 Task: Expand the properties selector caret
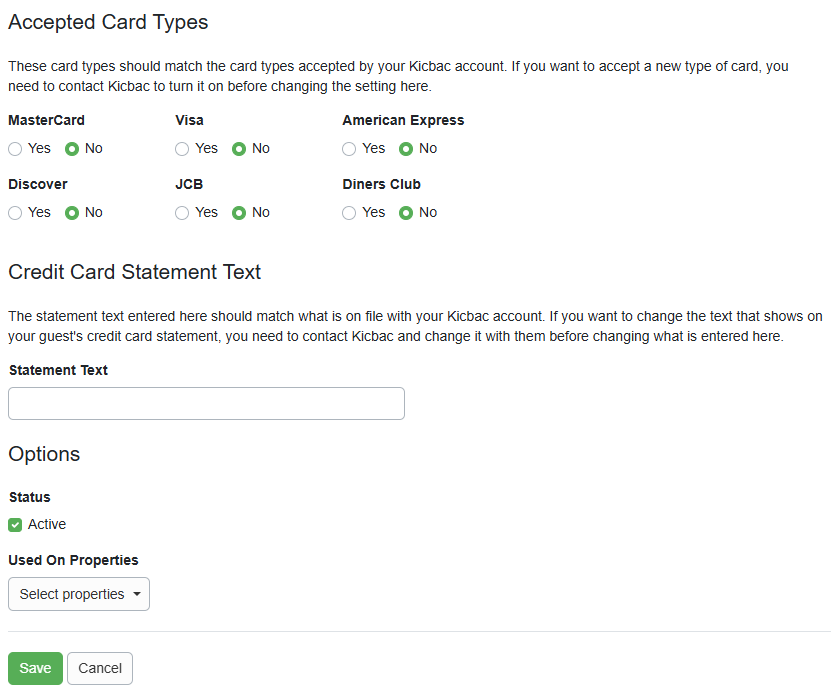pos(138,594)
